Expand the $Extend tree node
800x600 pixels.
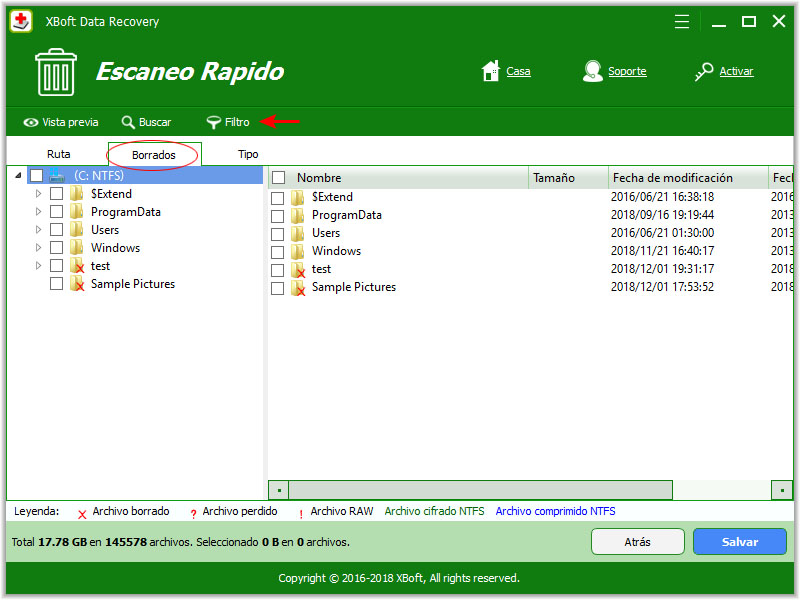pyautogui.click(x=38, y=194)
